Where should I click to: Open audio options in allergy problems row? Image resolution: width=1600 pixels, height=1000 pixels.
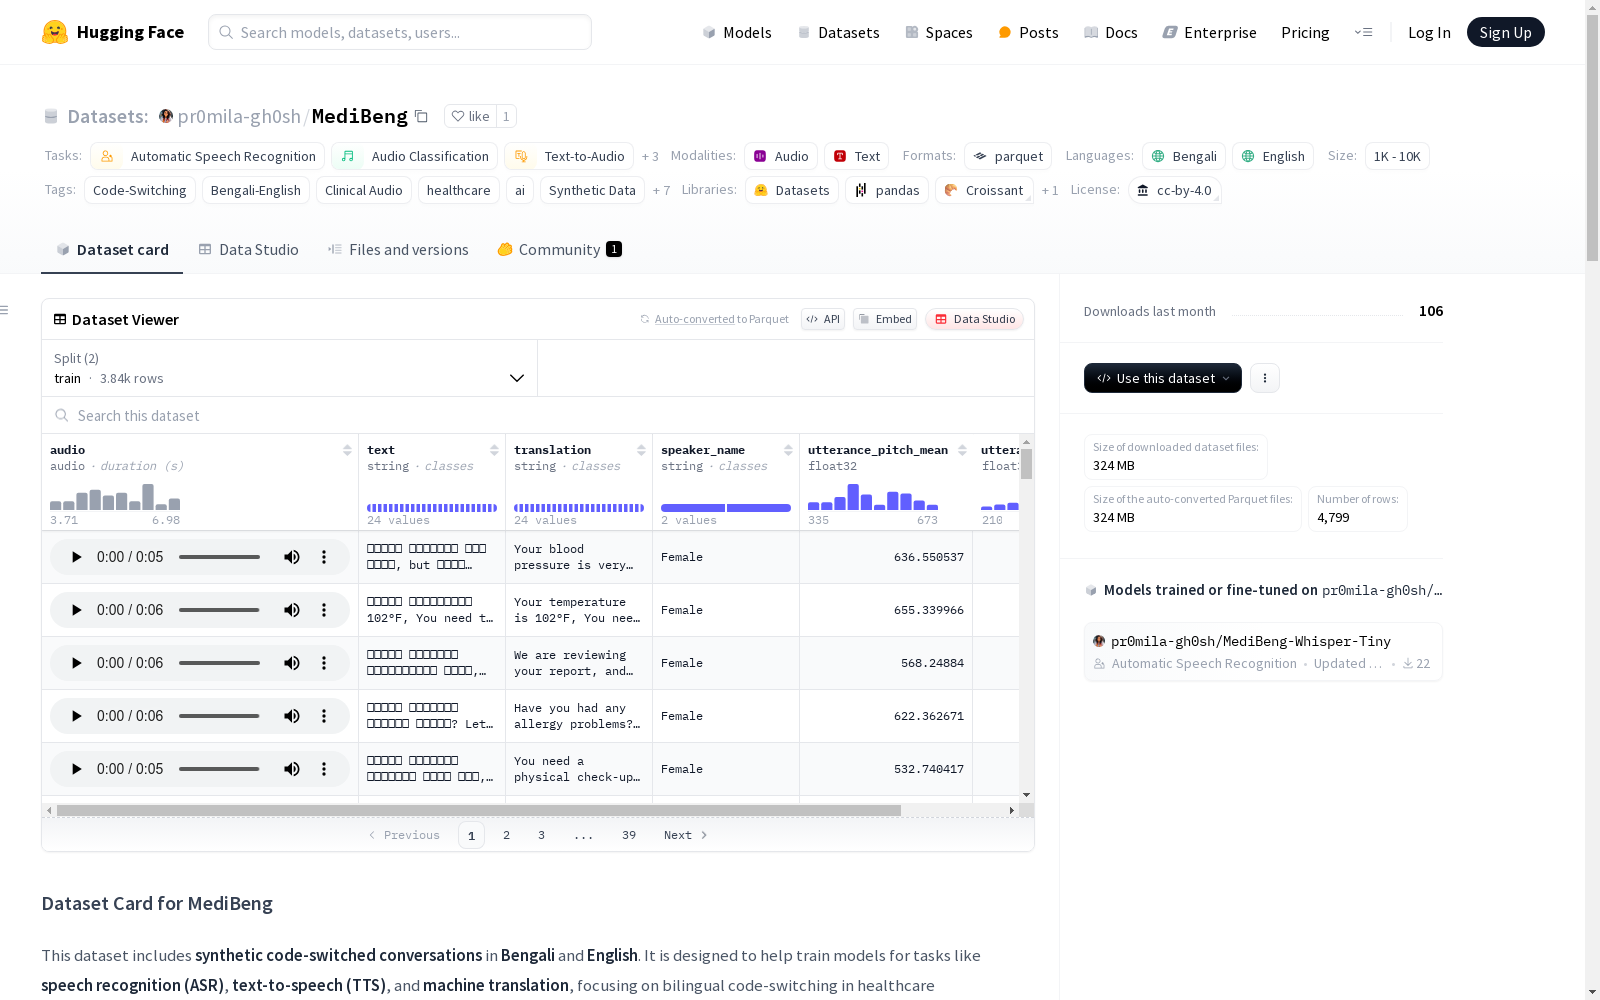(x=324, y=716)
